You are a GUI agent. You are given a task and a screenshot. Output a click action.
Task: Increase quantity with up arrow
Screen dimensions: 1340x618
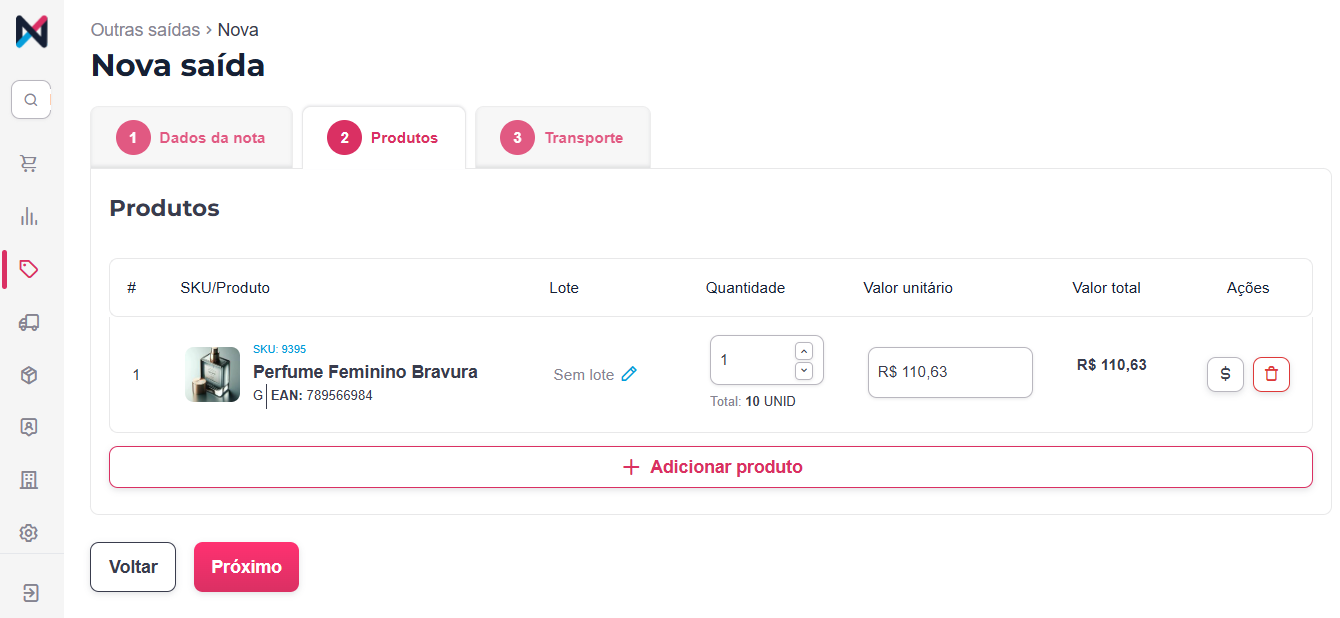tap(804, 351)
